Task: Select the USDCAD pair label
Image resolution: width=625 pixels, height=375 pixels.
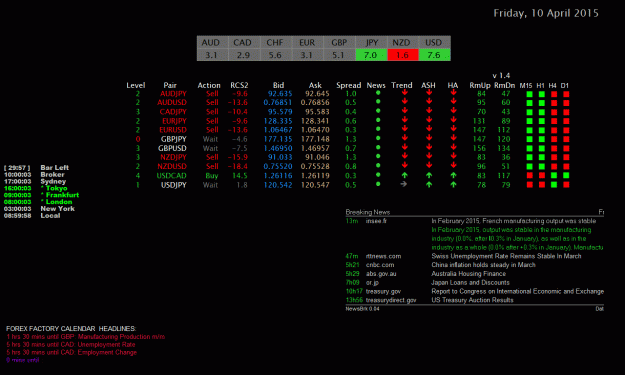Action: click(x=171, y=175)
